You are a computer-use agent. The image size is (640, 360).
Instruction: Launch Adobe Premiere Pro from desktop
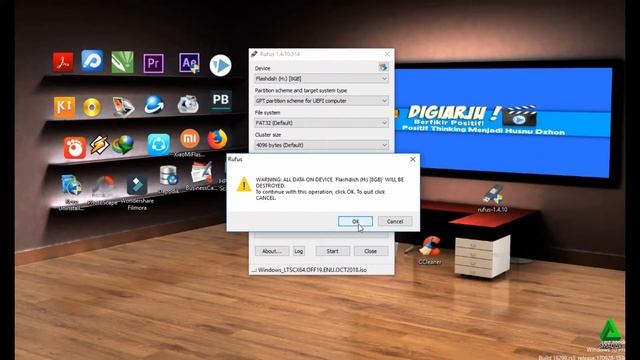tap(153, 63)
